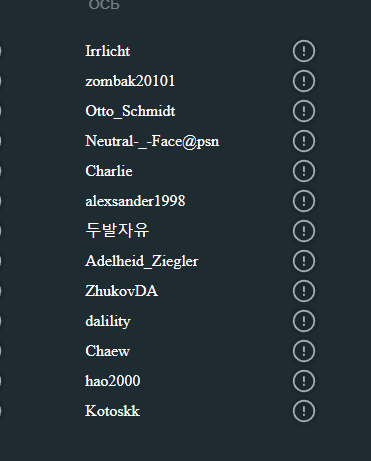Report player zombak20101 via exclamation icon
Image resolution: width=371 pixels, height=461 pixels.
(304, 81)
